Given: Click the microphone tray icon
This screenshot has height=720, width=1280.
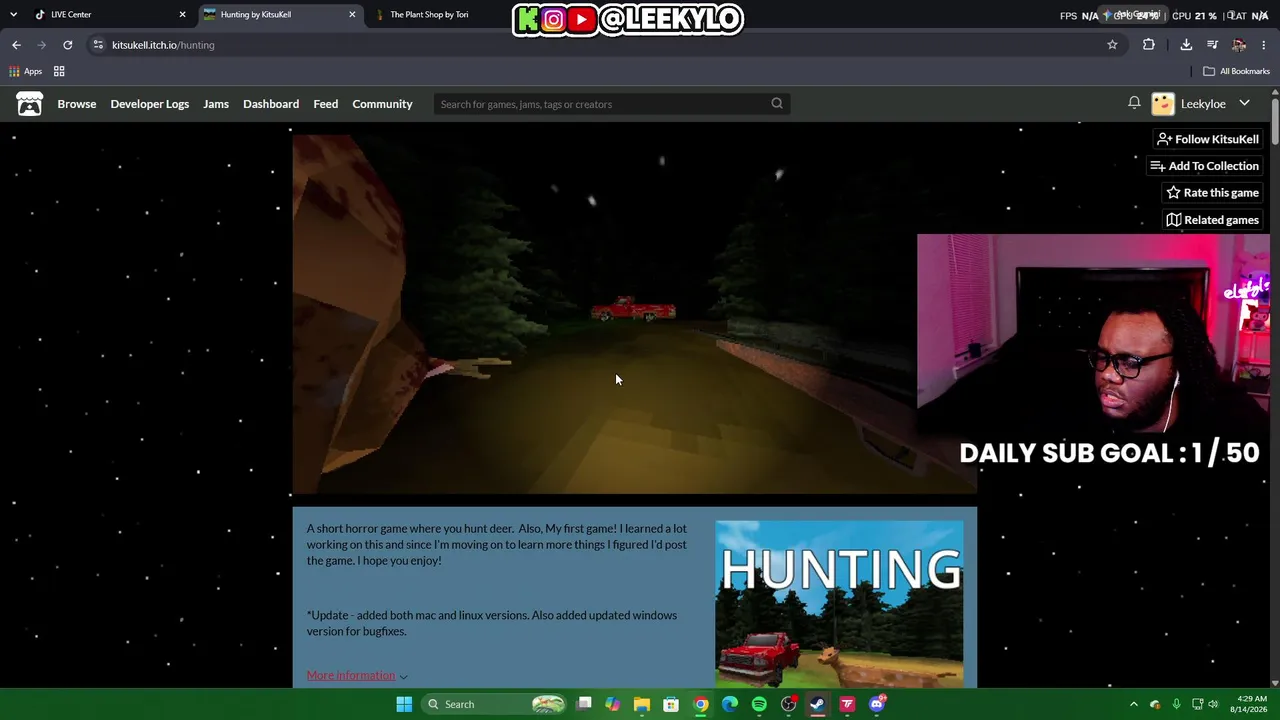Looking at the screenshot, I should [1176, 704].
